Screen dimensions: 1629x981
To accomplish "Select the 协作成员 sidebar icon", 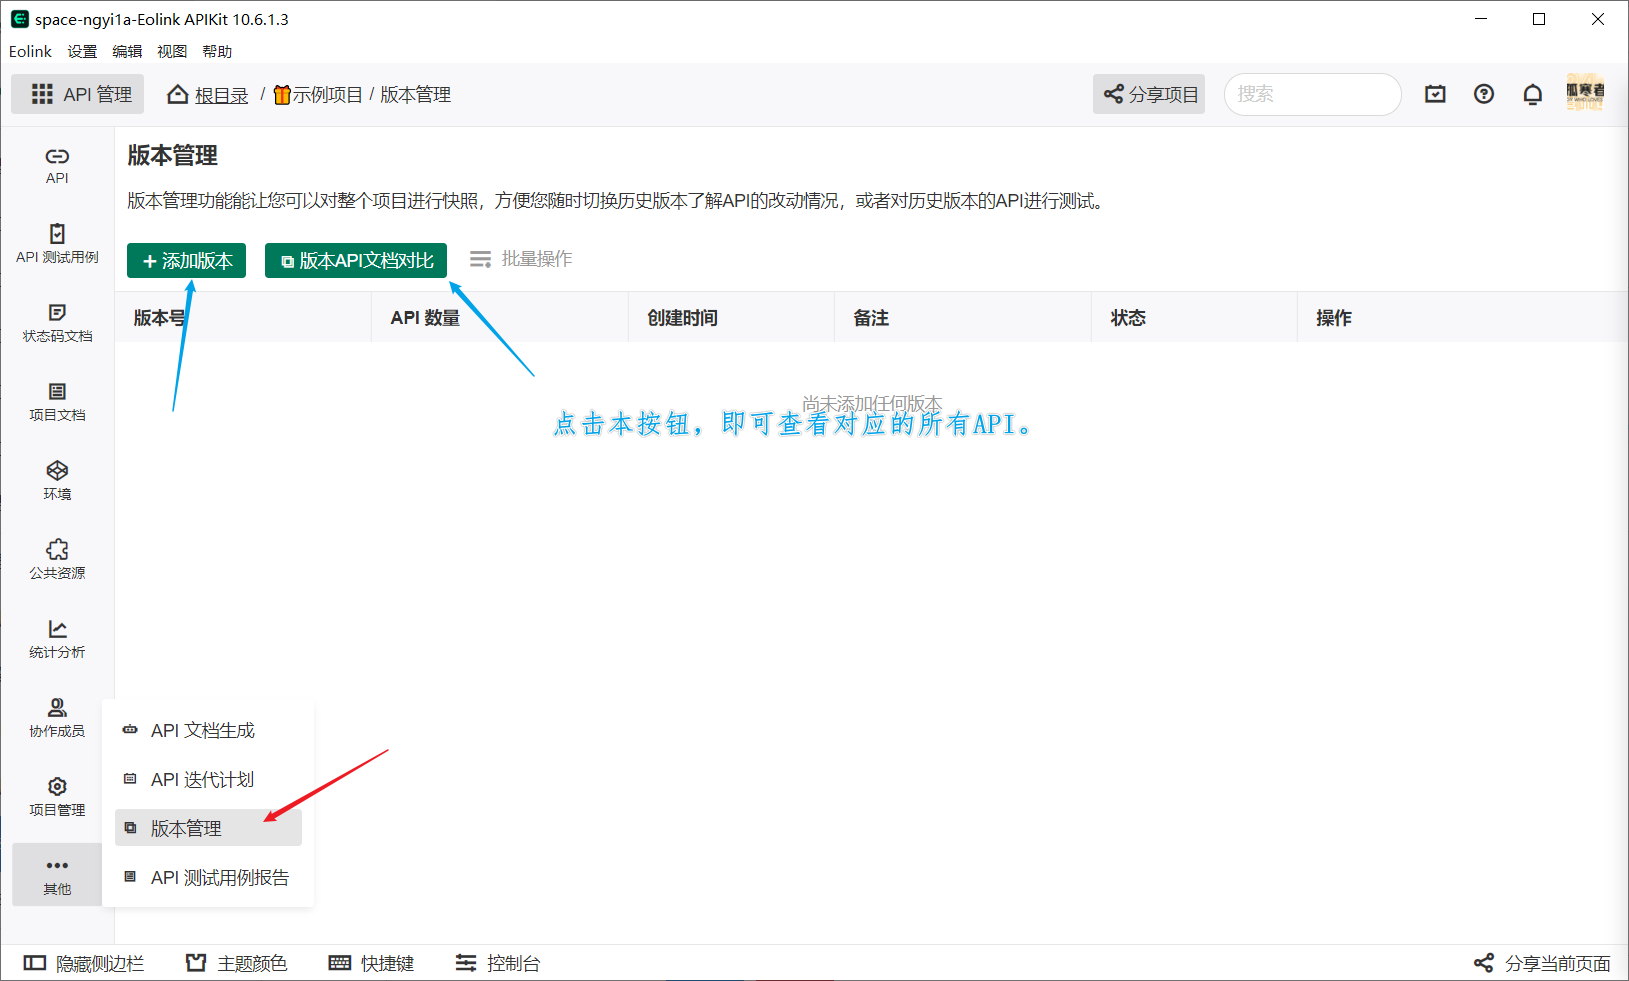I will (x=56, y=717).
